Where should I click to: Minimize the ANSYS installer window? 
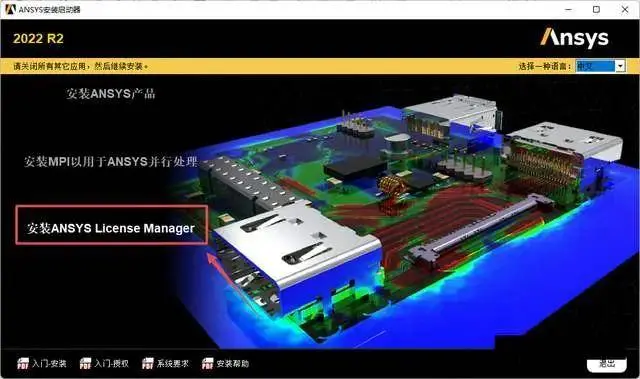point(568,9)
